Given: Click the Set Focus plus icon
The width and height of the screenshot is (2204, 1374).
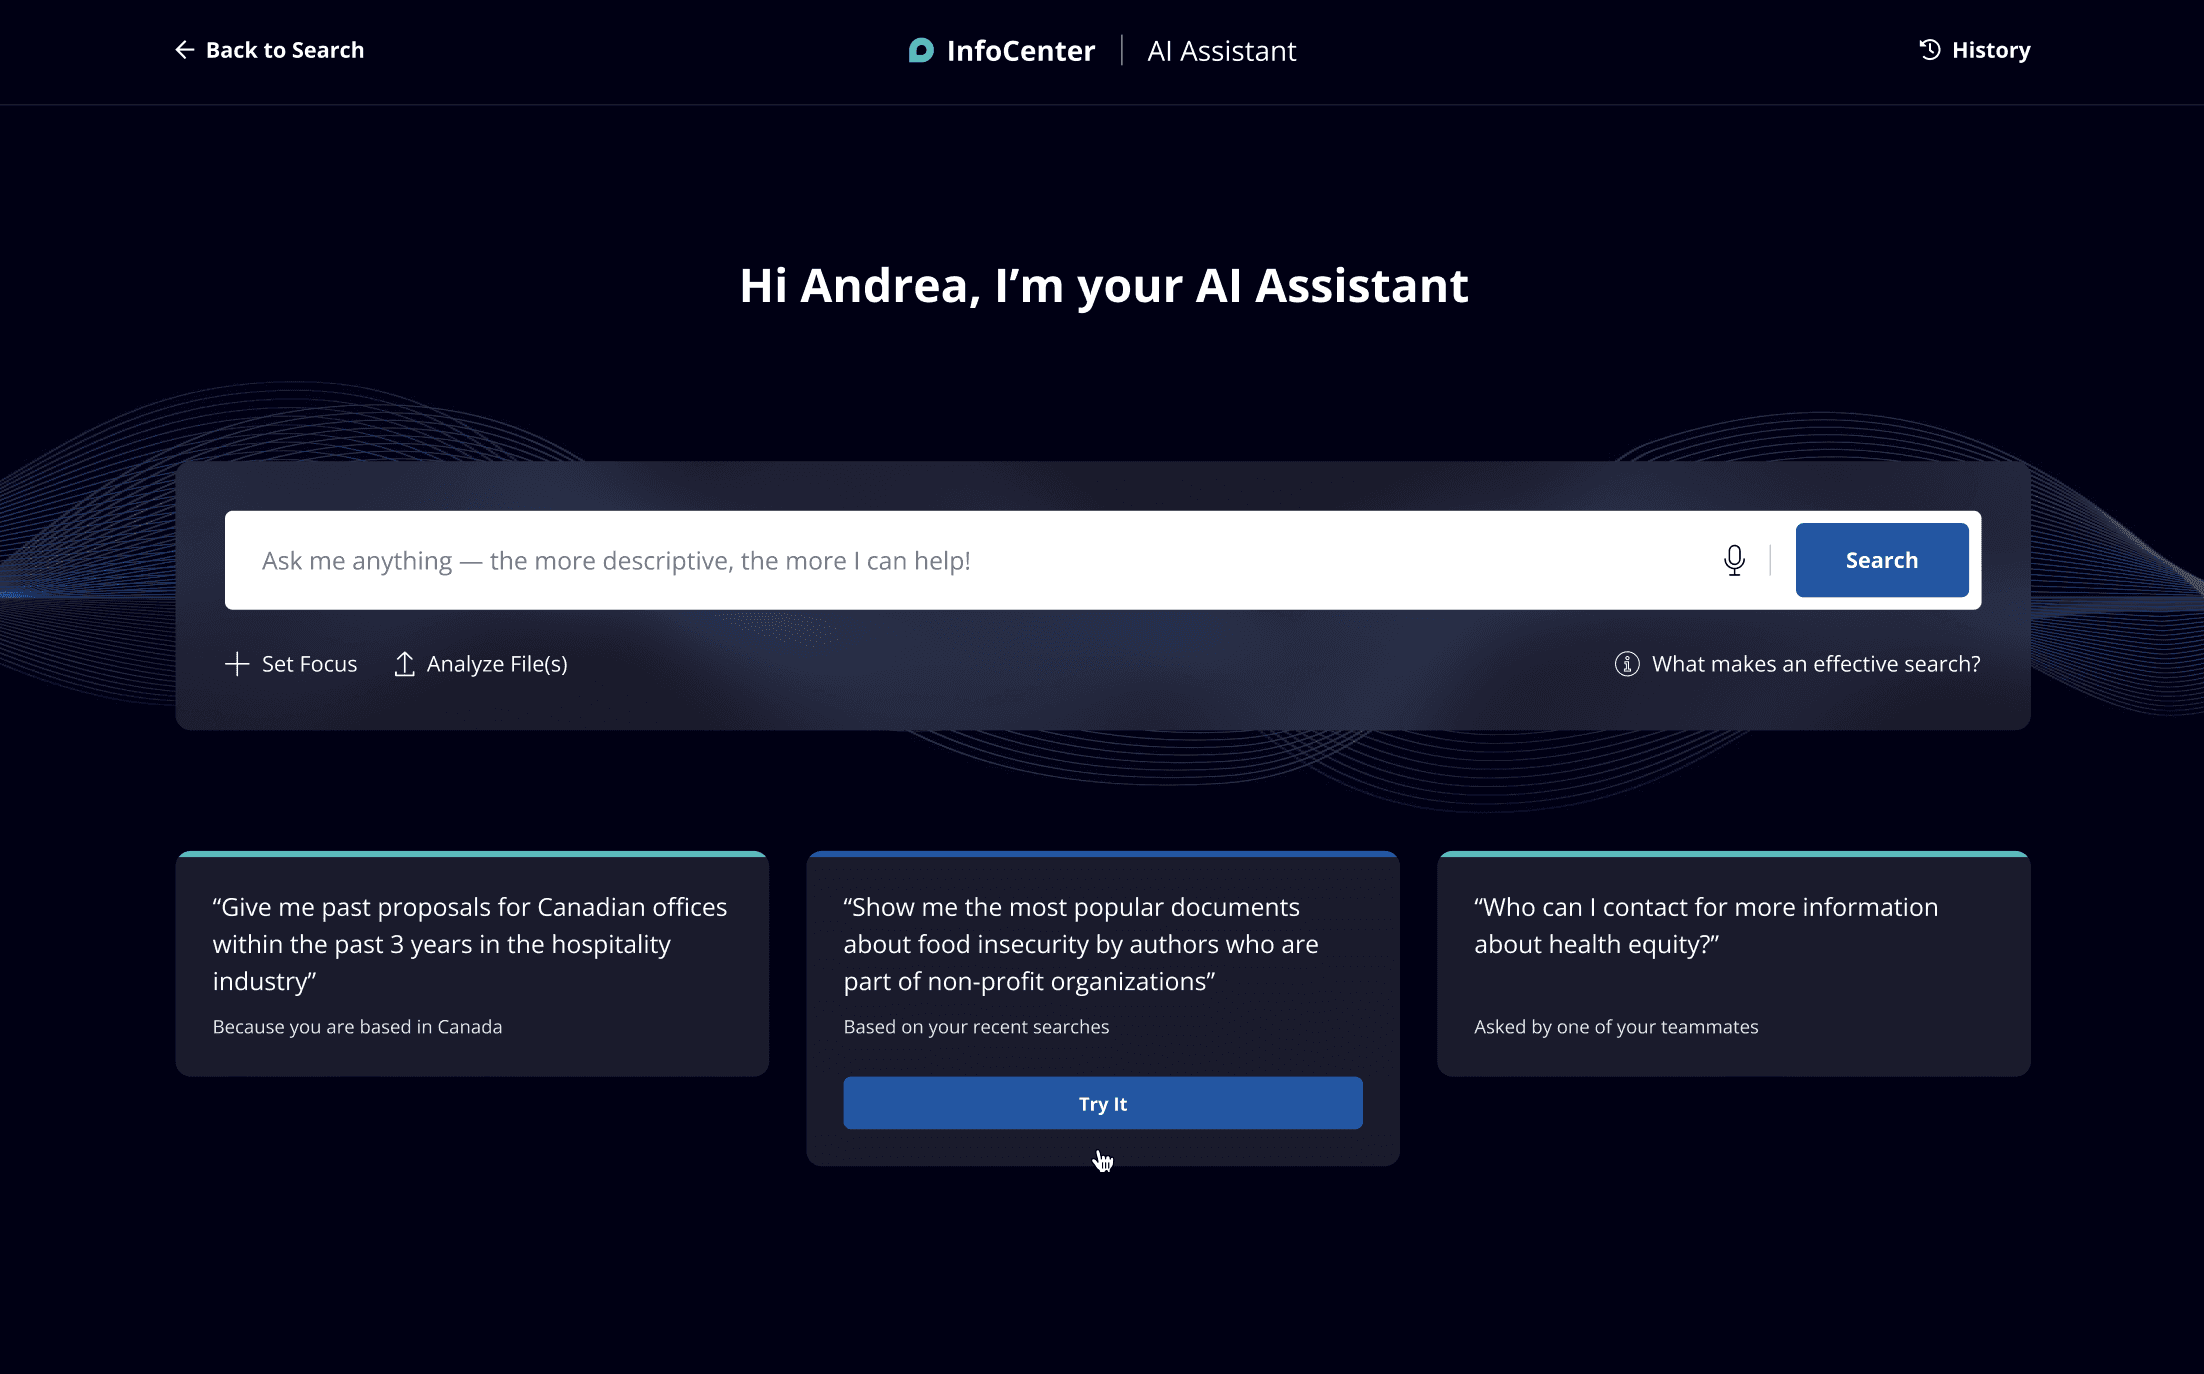Looking at the screenshot, I should (237, 664).
